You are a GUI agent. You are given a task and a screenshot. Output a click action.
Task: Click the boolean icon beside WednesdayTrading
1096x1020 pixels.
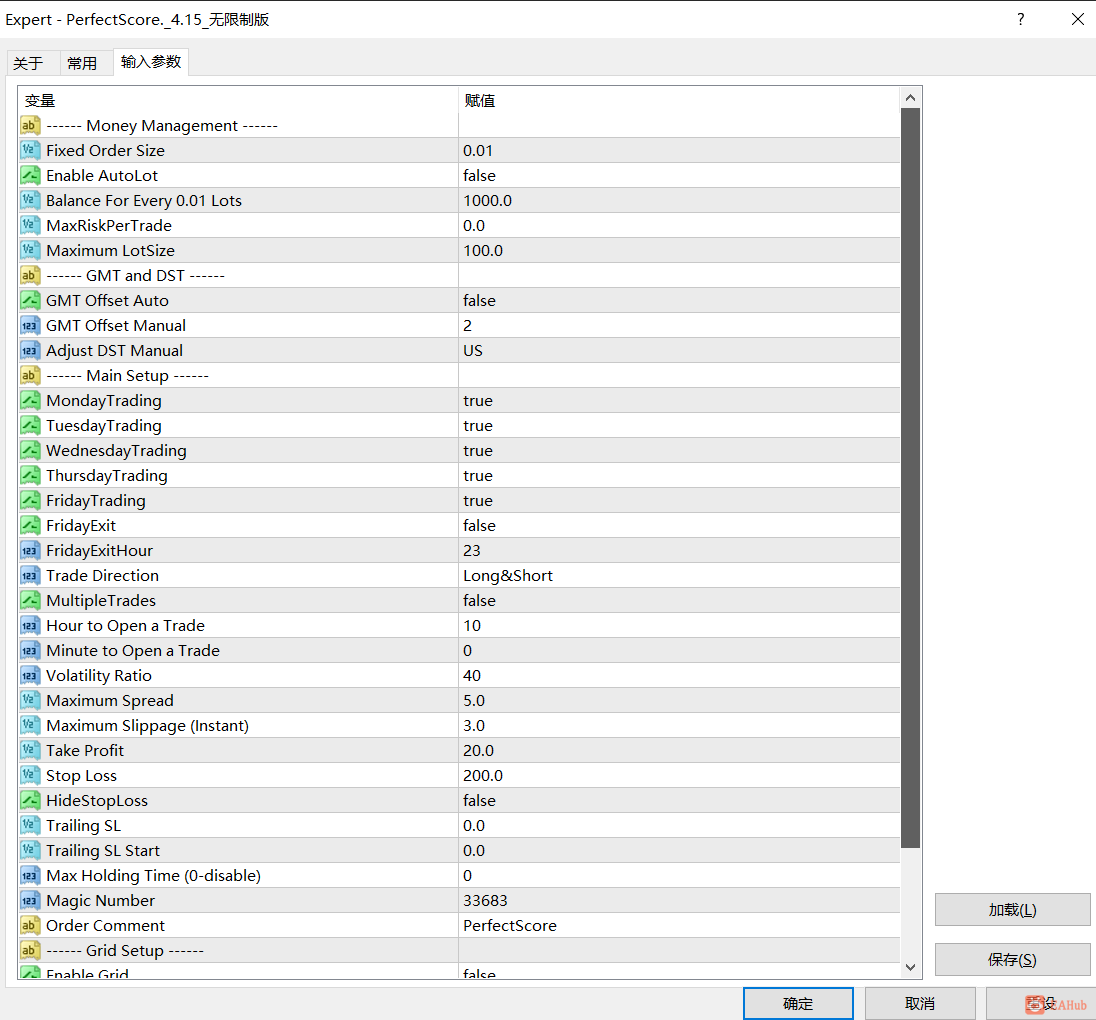click(30, 450)
